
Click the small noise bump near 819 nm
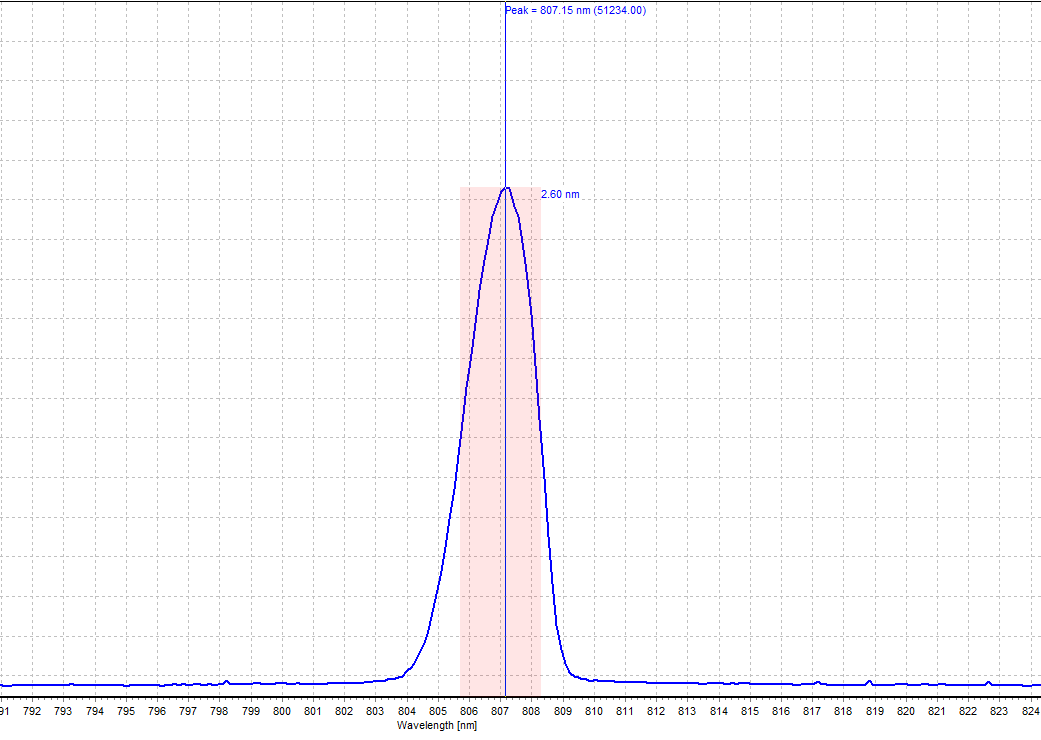pyautogui.click(x=868, y=682)
